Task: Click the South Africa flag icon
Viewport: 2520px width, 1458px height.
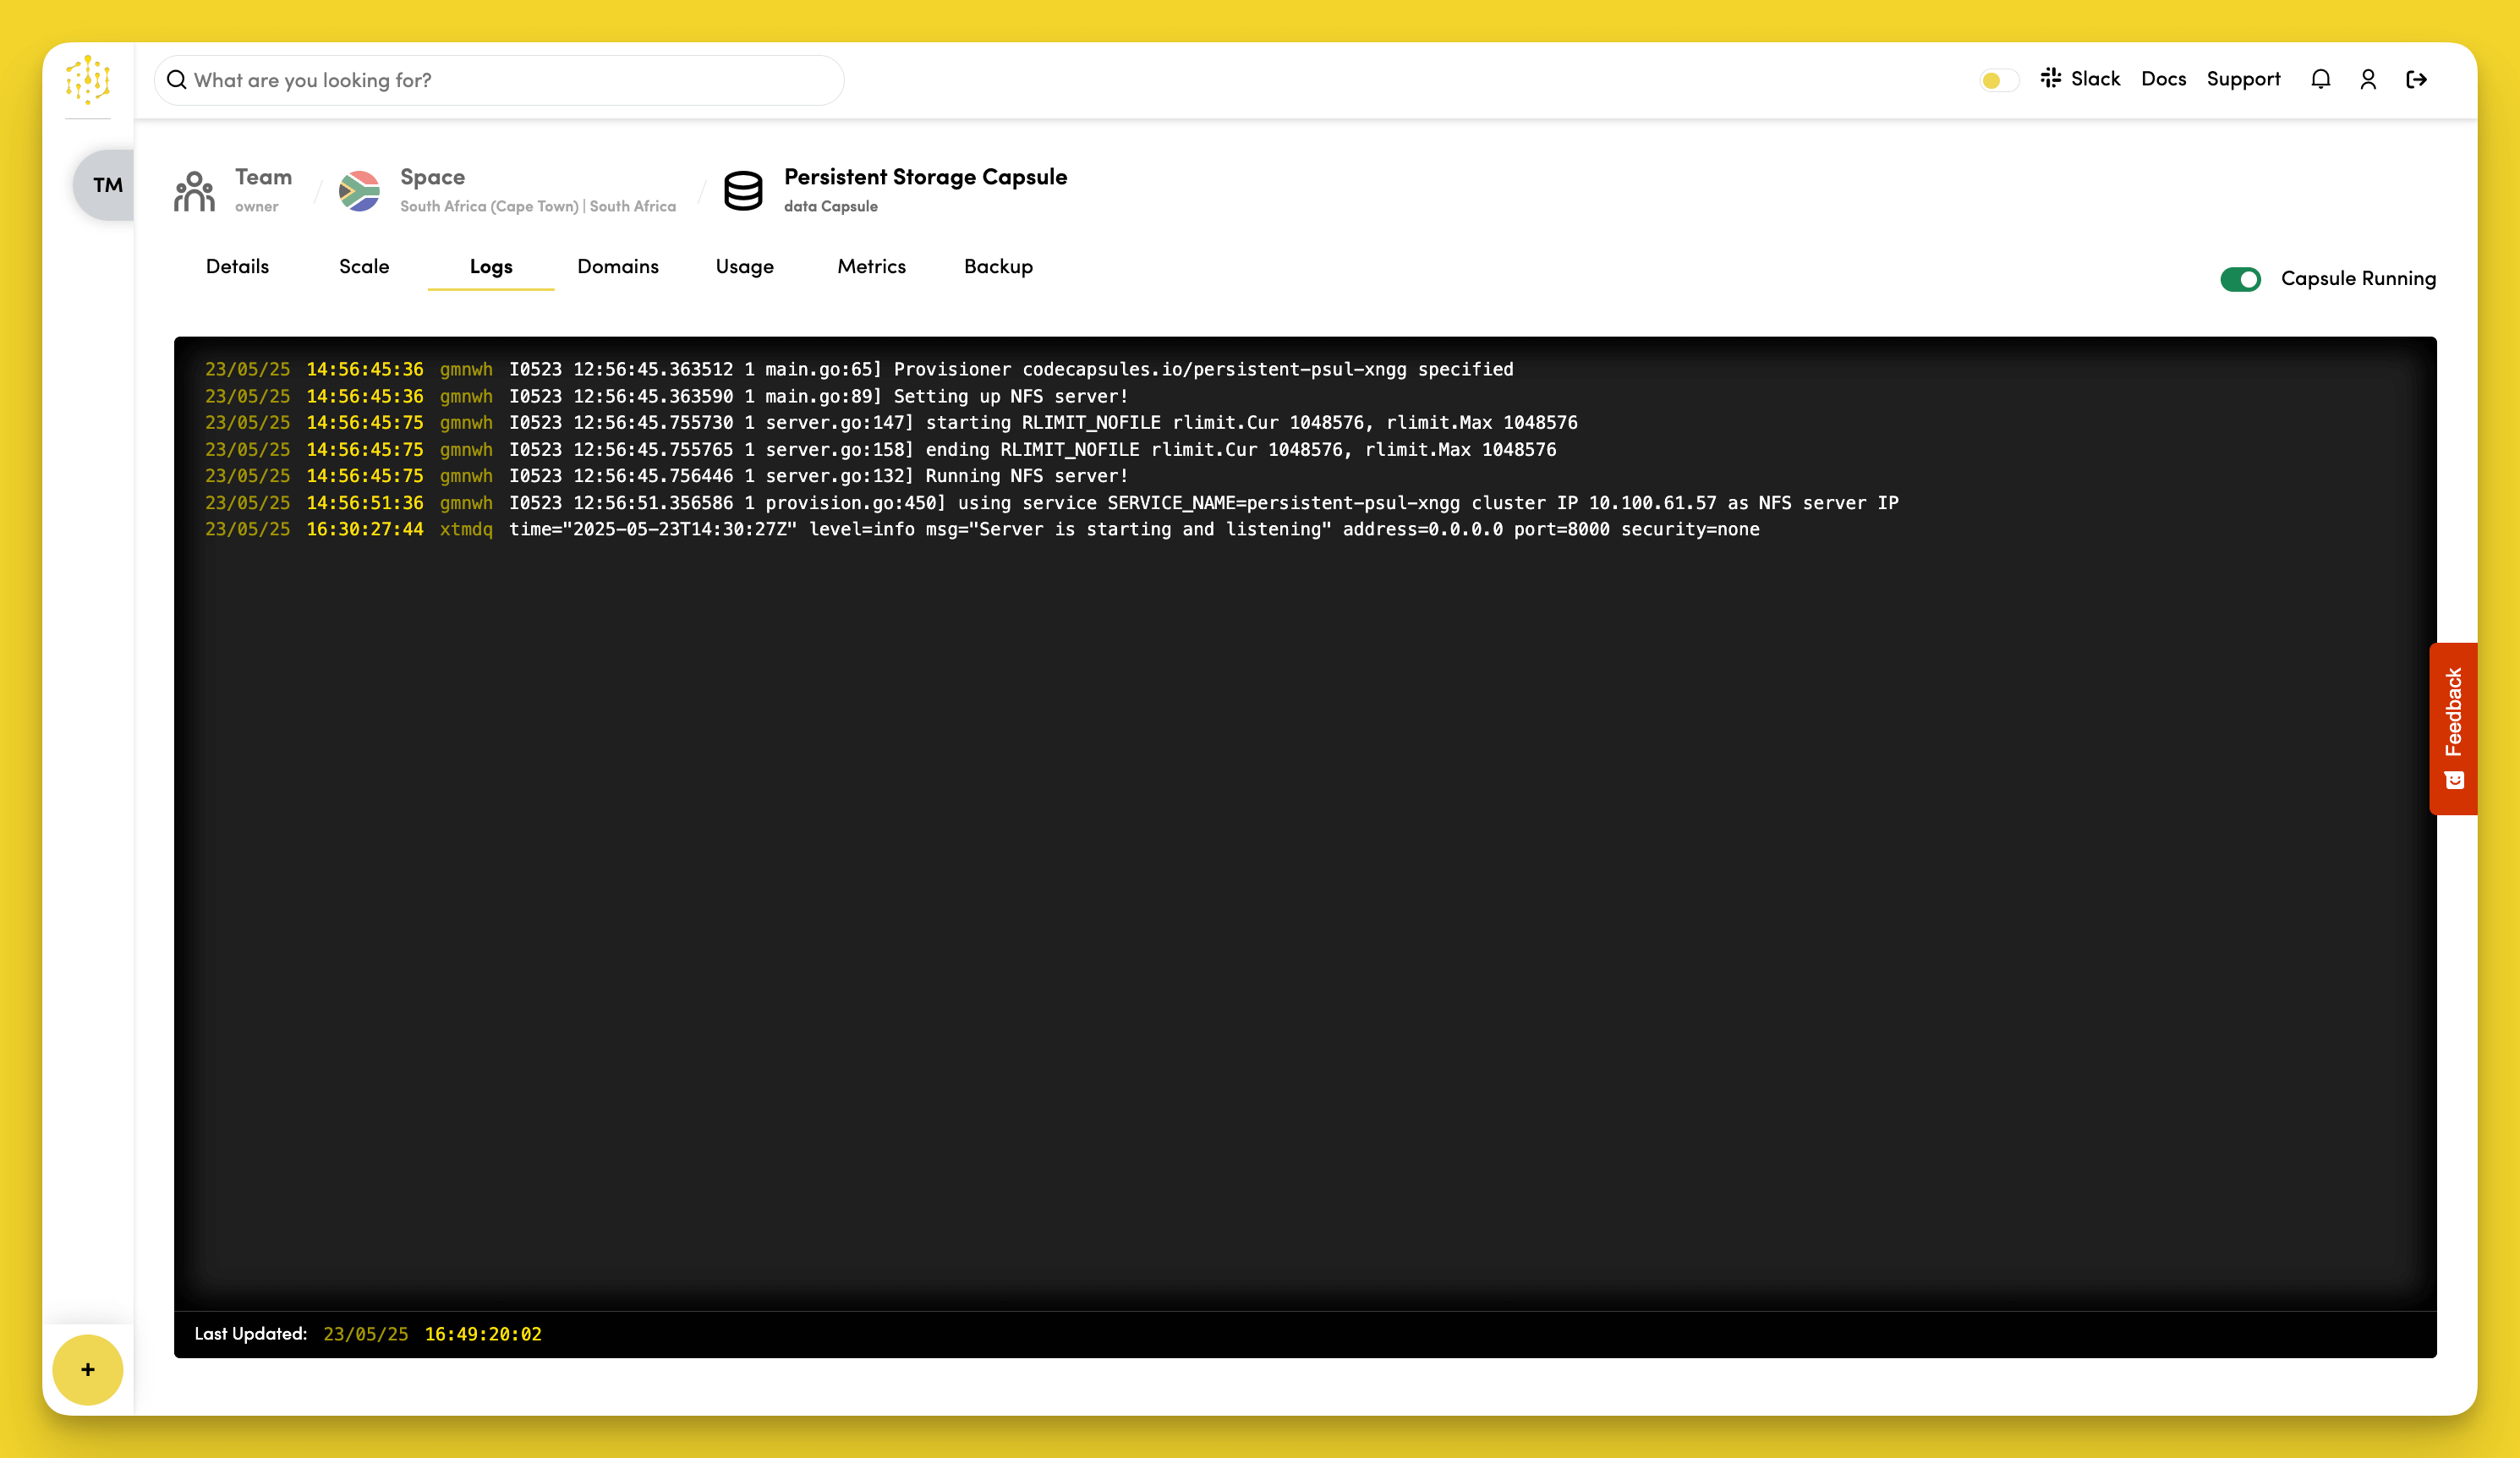Action: coord(359,190)
